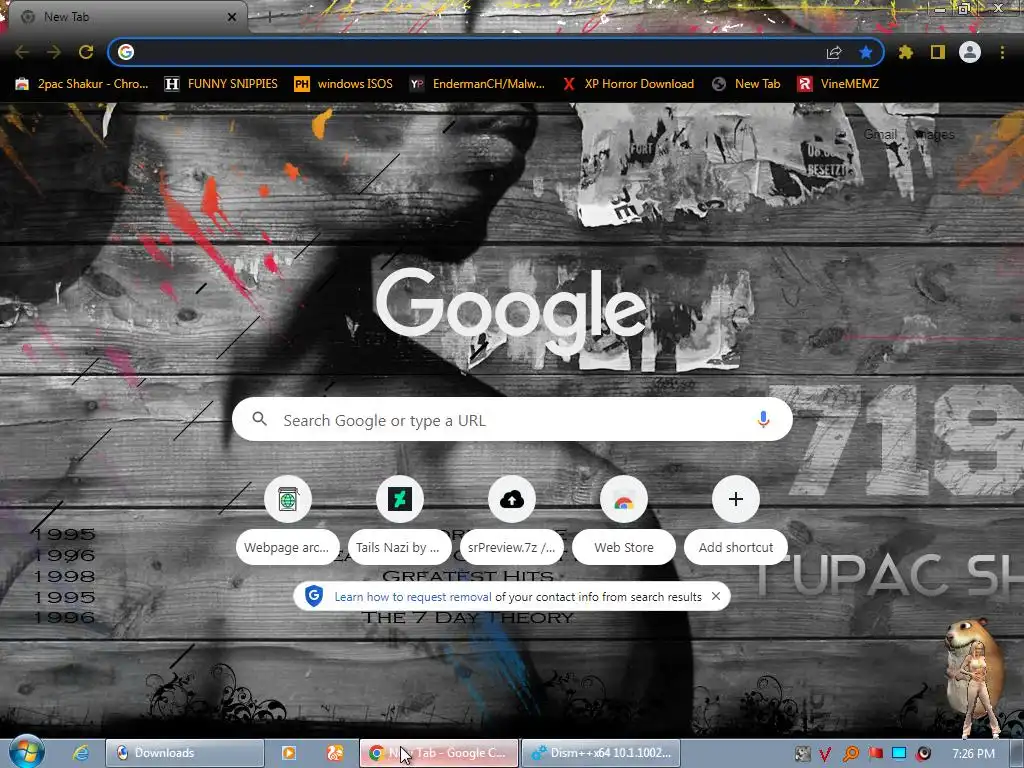Click the red flag tray icon
The width and height of the screenshot is (1024, 768).
[875, 754]
